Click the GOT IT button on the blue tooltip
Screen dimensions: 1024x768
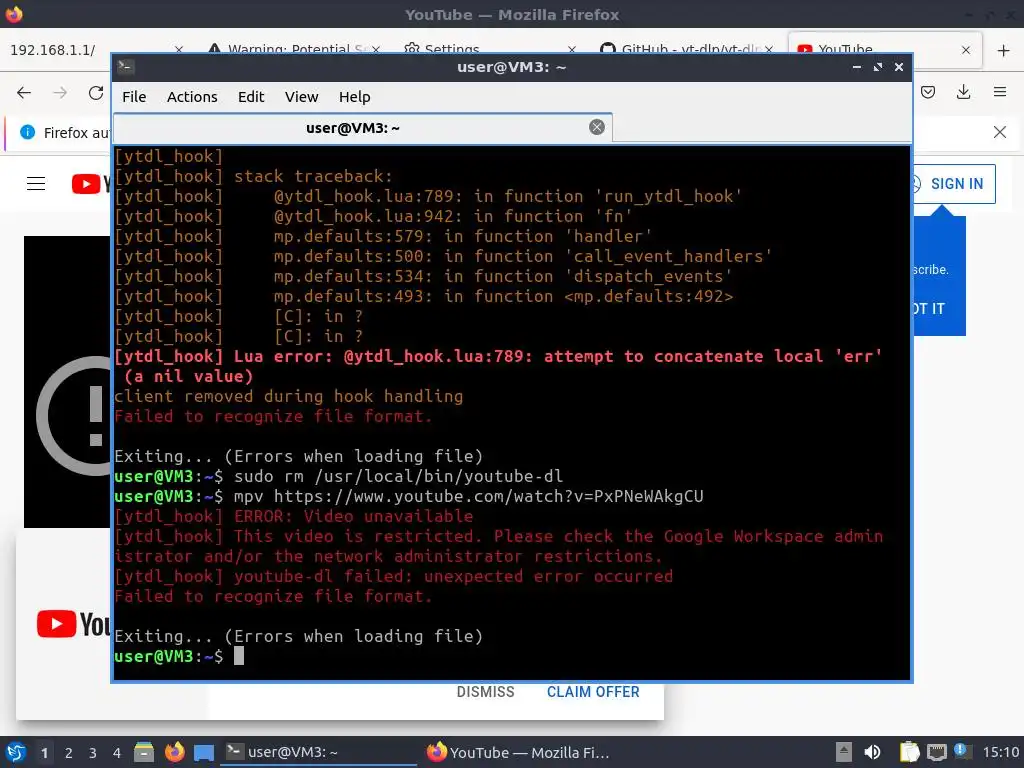928,309
